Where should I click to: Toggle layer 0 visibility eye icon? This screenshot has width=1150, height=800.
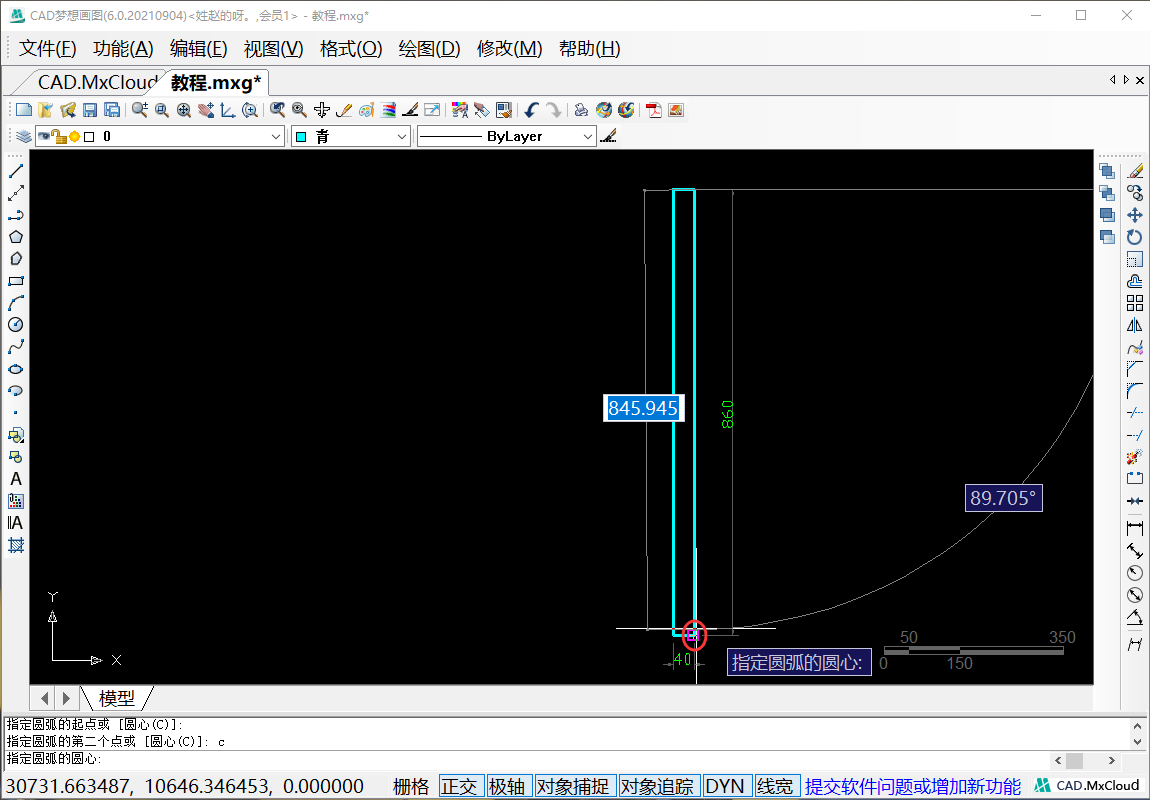click(44, 136)
